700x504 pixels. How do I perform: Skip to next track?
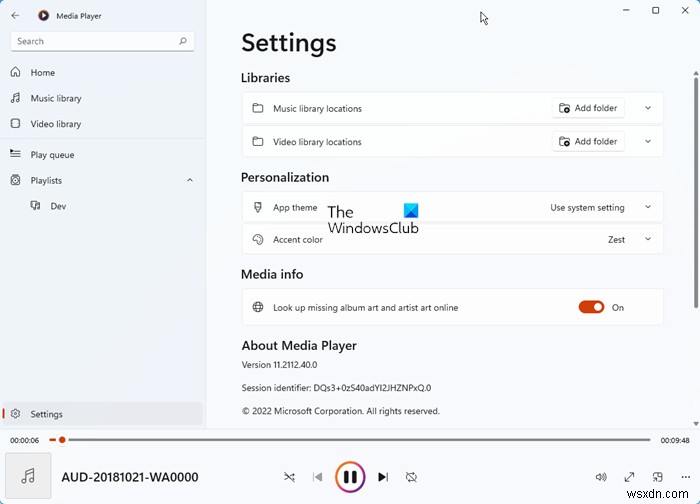pyautogui.click(x=383, y=477)
